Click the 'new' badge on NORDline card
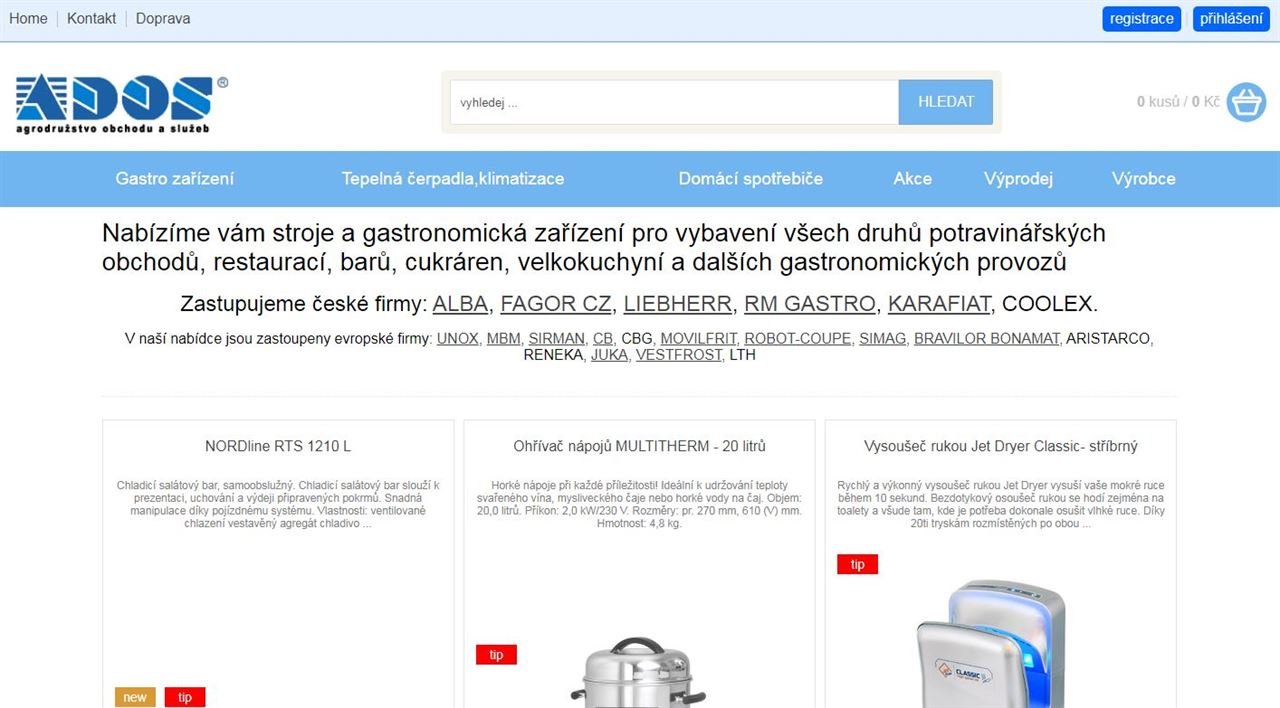Screen dimensions: 1280x708 [x=135, y=697]
